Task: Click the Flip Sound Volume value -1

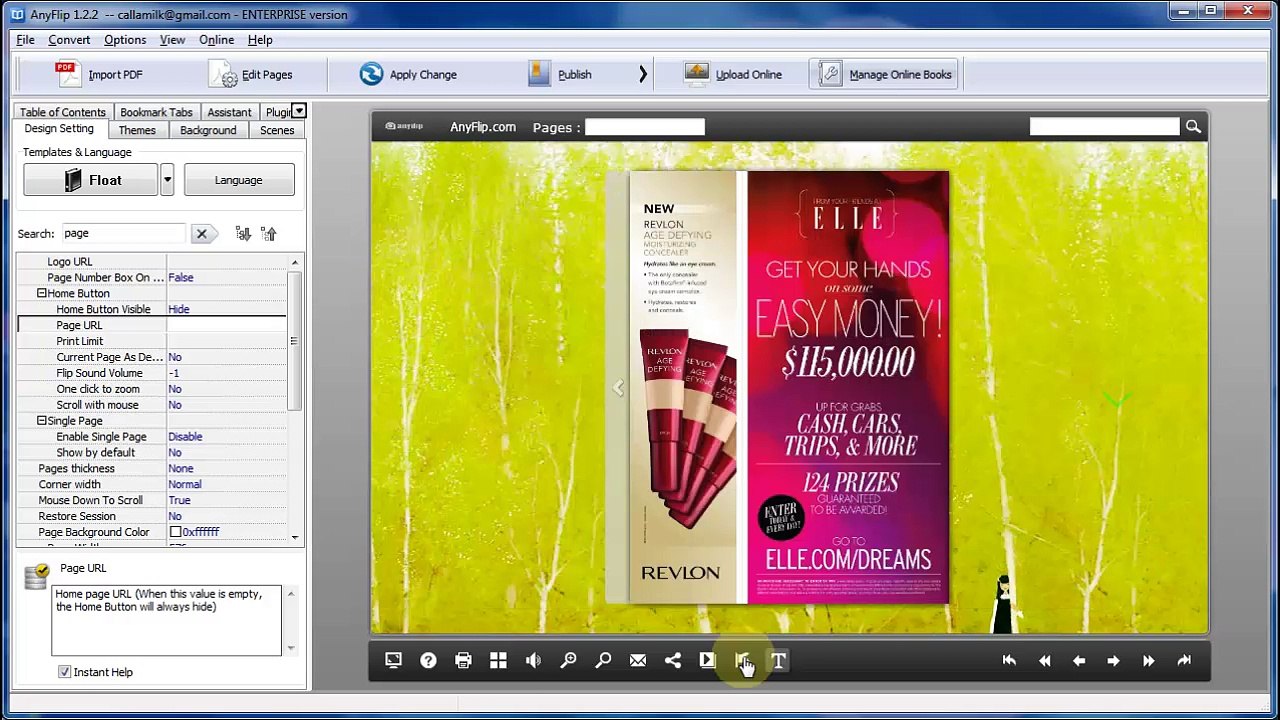Action: click(226, 373)
